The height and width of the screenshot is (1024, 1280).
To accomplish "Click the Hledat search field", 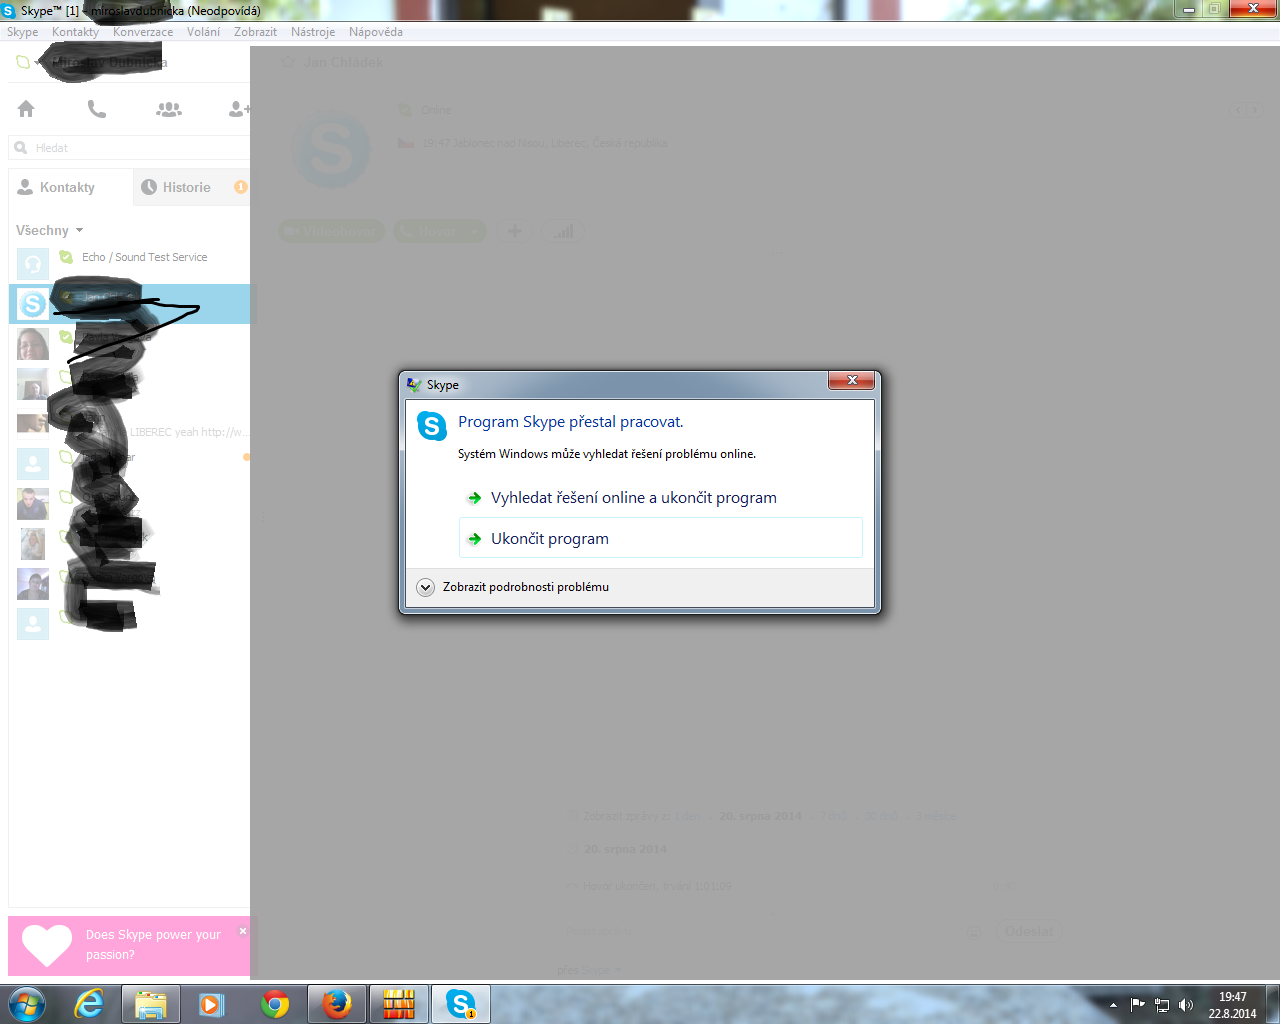I will coord(130,148).
